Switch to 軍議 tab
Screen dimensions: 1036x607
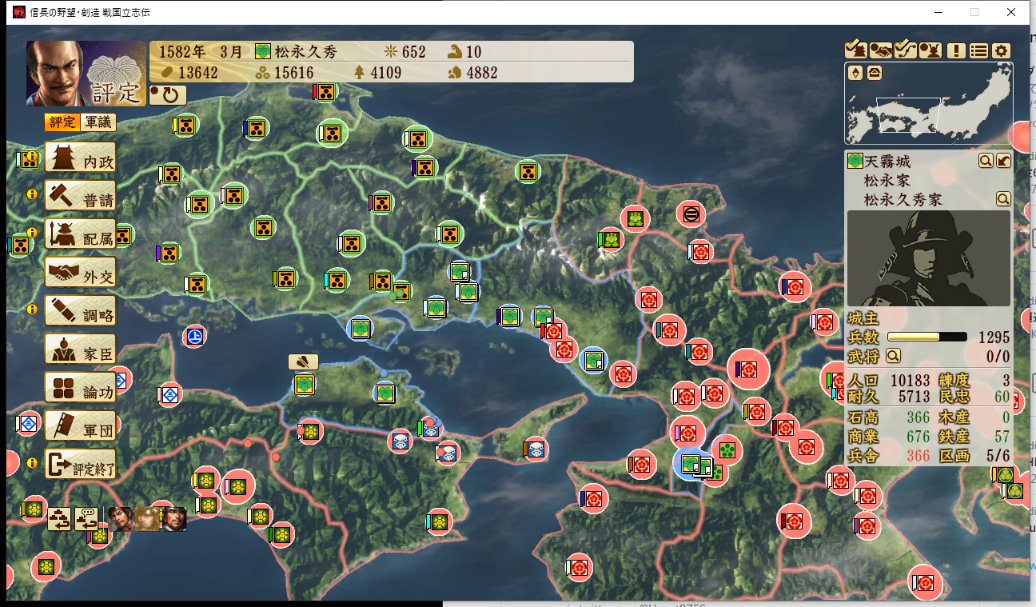(x=98, y=122)
